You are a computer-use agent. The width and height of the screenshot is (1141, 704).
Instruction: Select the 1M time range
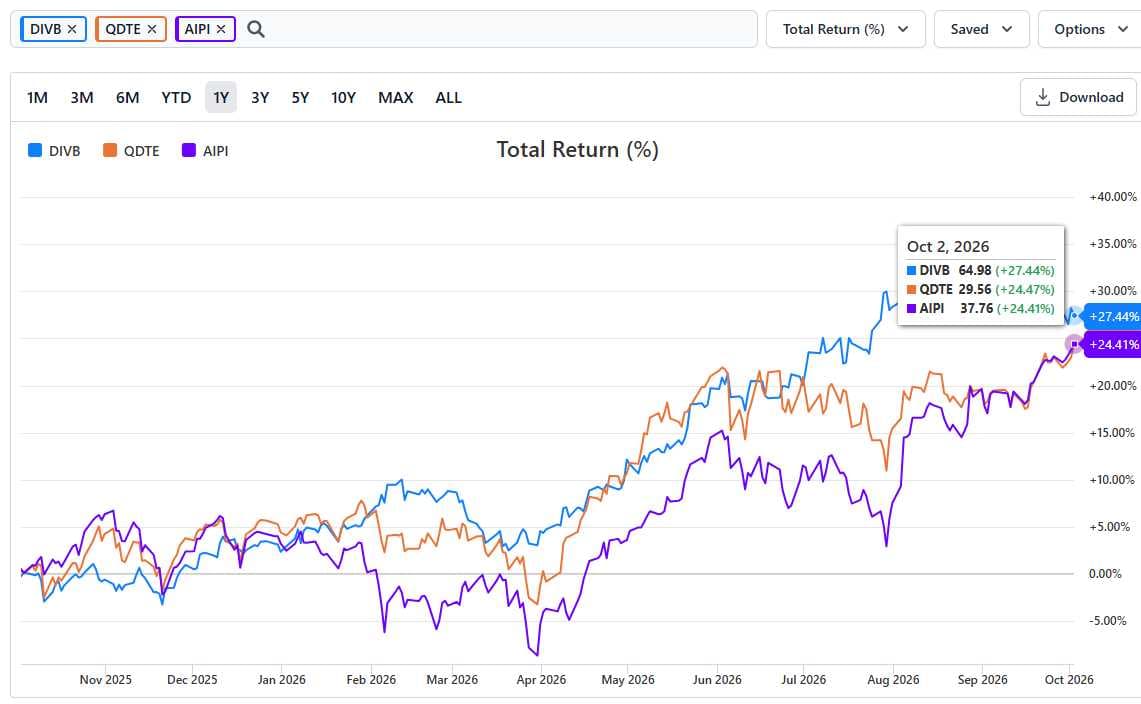pyautogui.click(x=37, y=98)
